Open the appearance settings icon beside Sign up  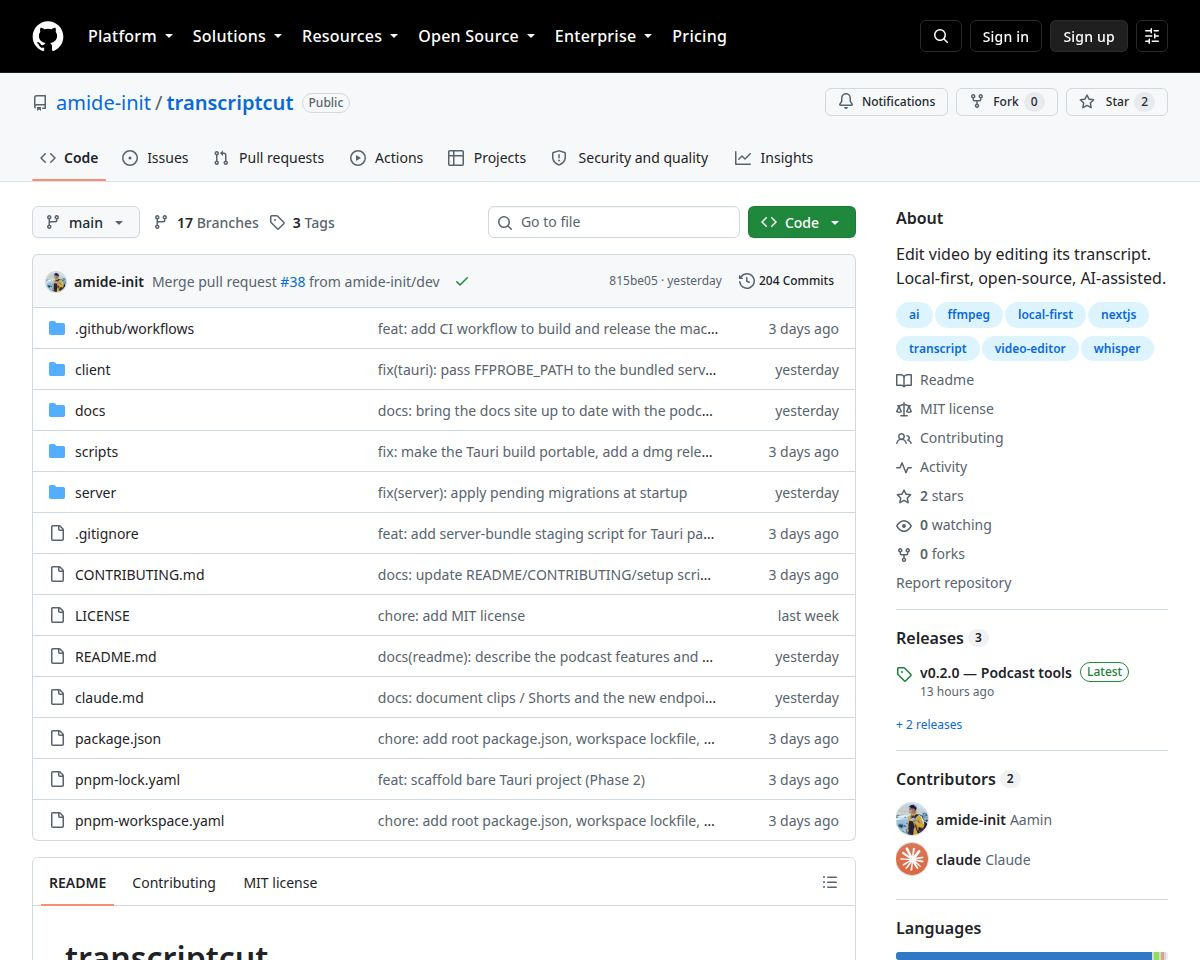pos(1152,36)
